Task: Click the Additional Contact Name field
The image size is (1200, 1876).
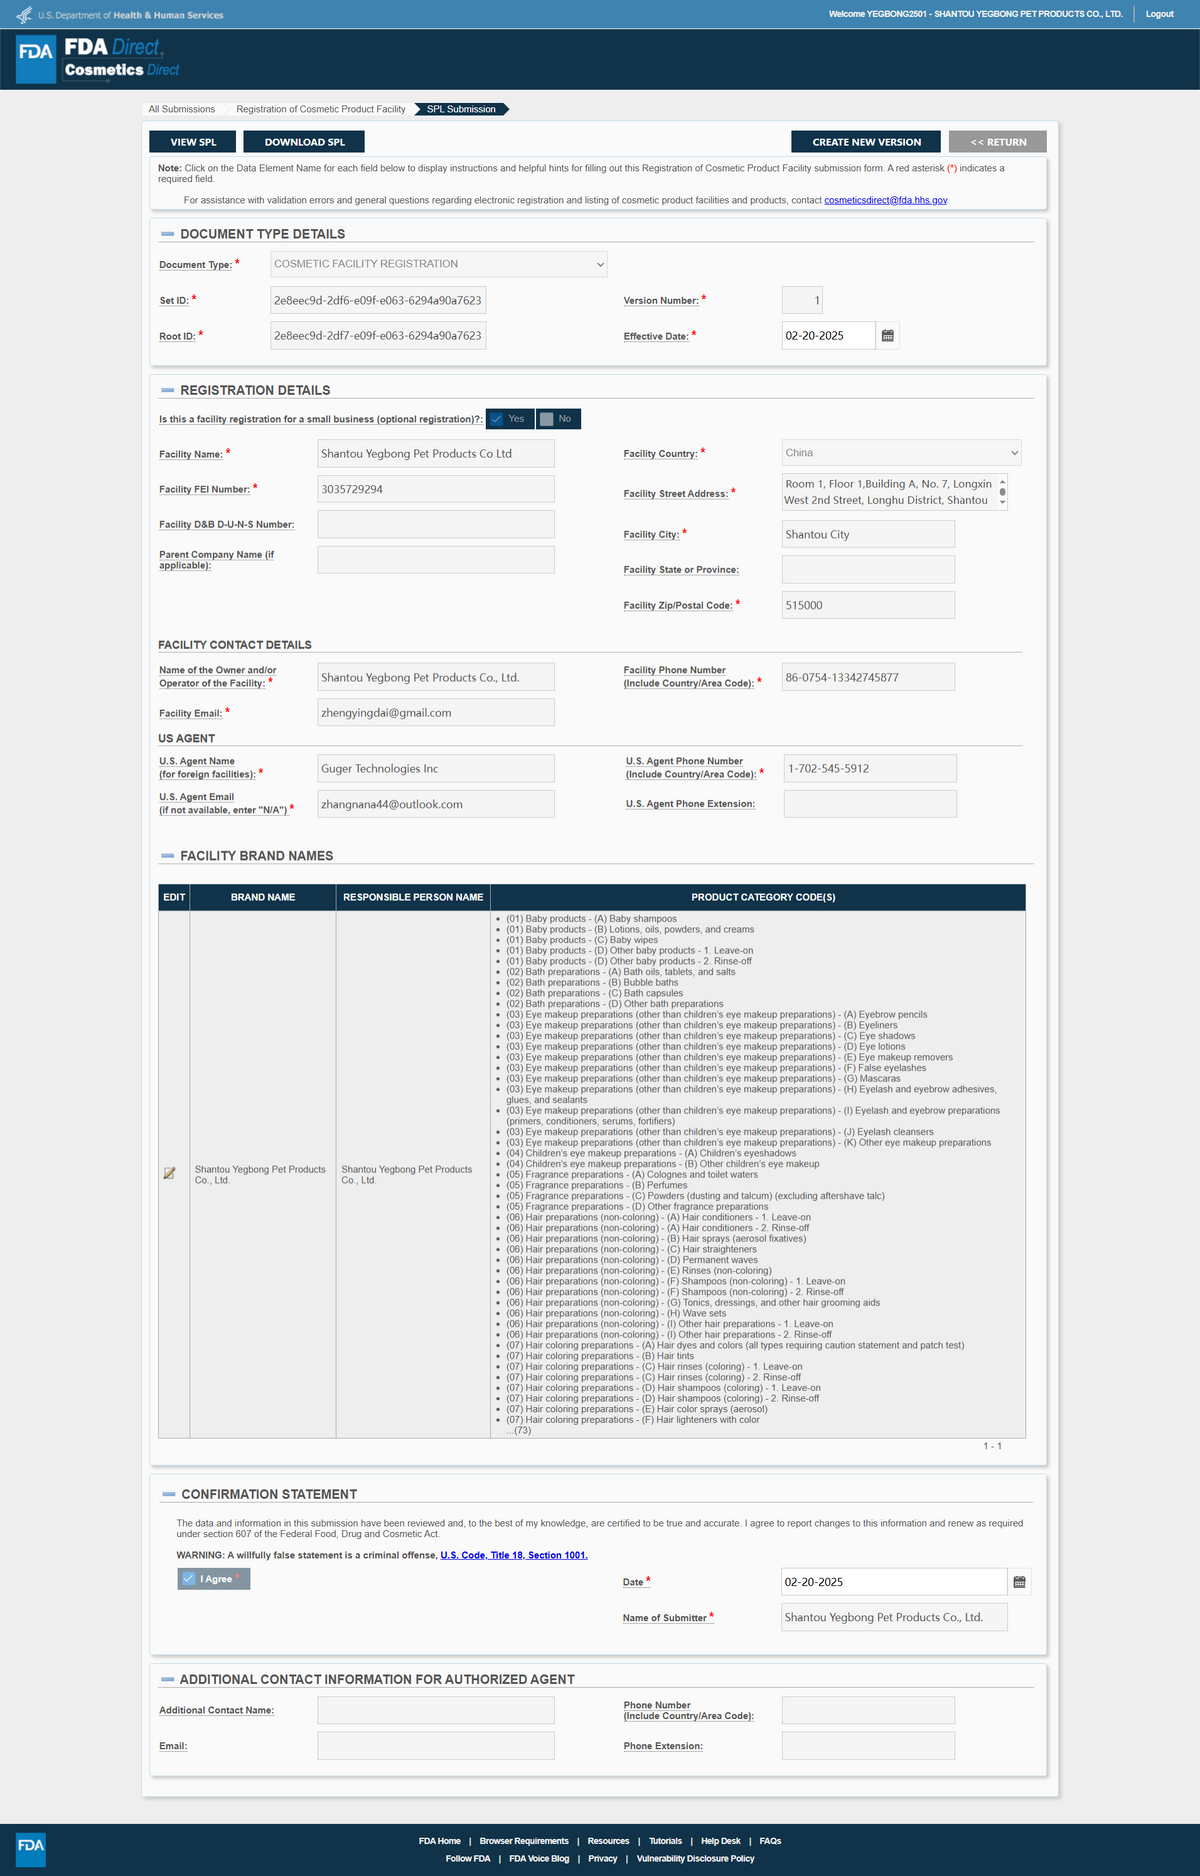Action: click(436, 1710)
